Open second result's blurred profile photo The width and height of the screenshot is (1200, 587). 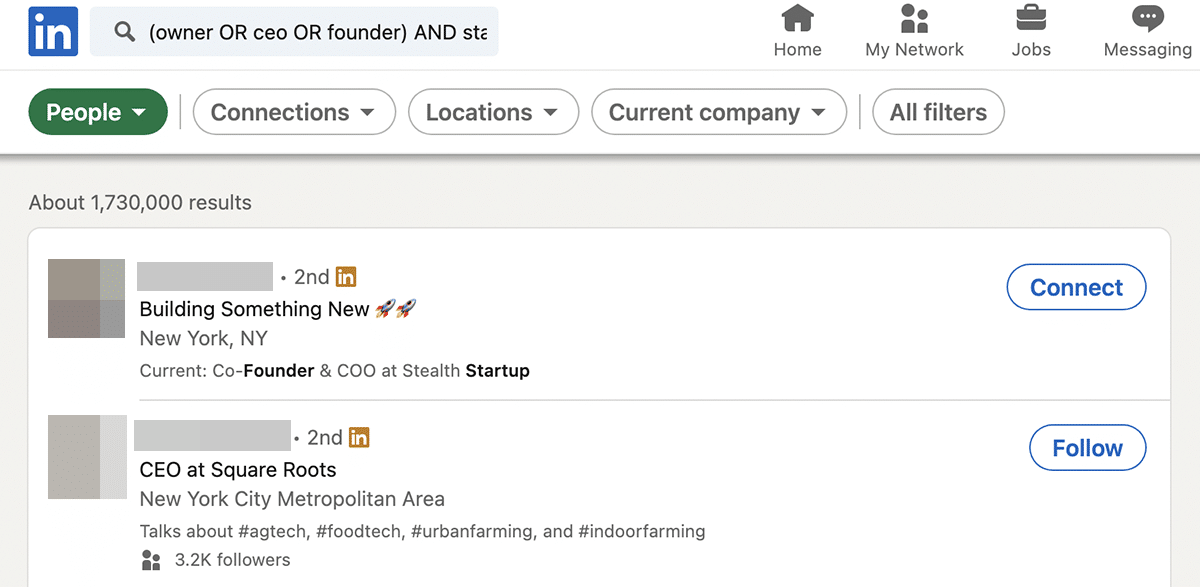87,457
